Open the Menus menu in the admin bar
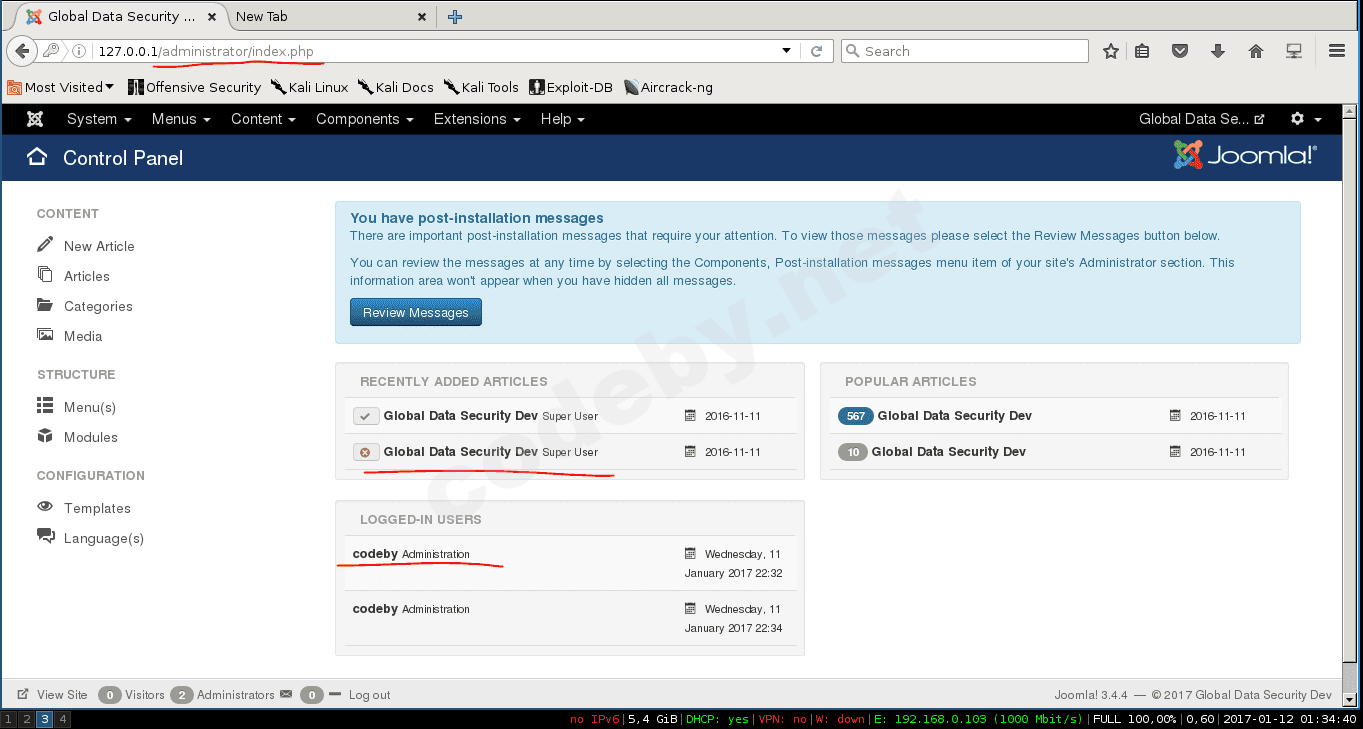 [181, 119]
